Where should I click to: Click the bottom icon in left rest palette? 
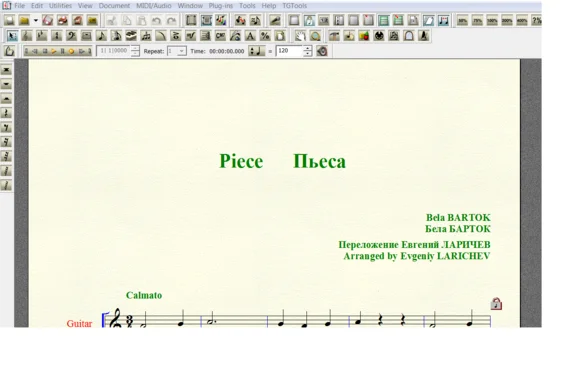[x=6, y=185]
